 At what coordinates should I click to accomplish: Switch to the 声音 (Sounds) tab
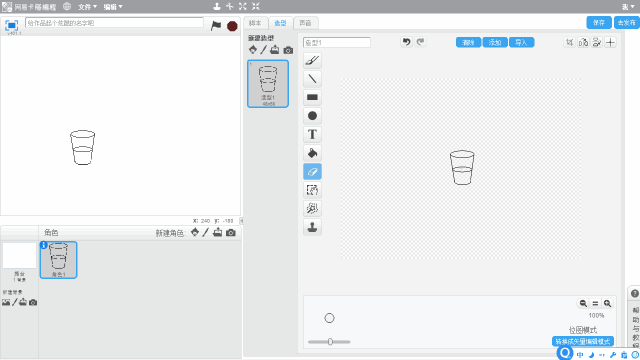pyautogui.click(x=305, y=23)
